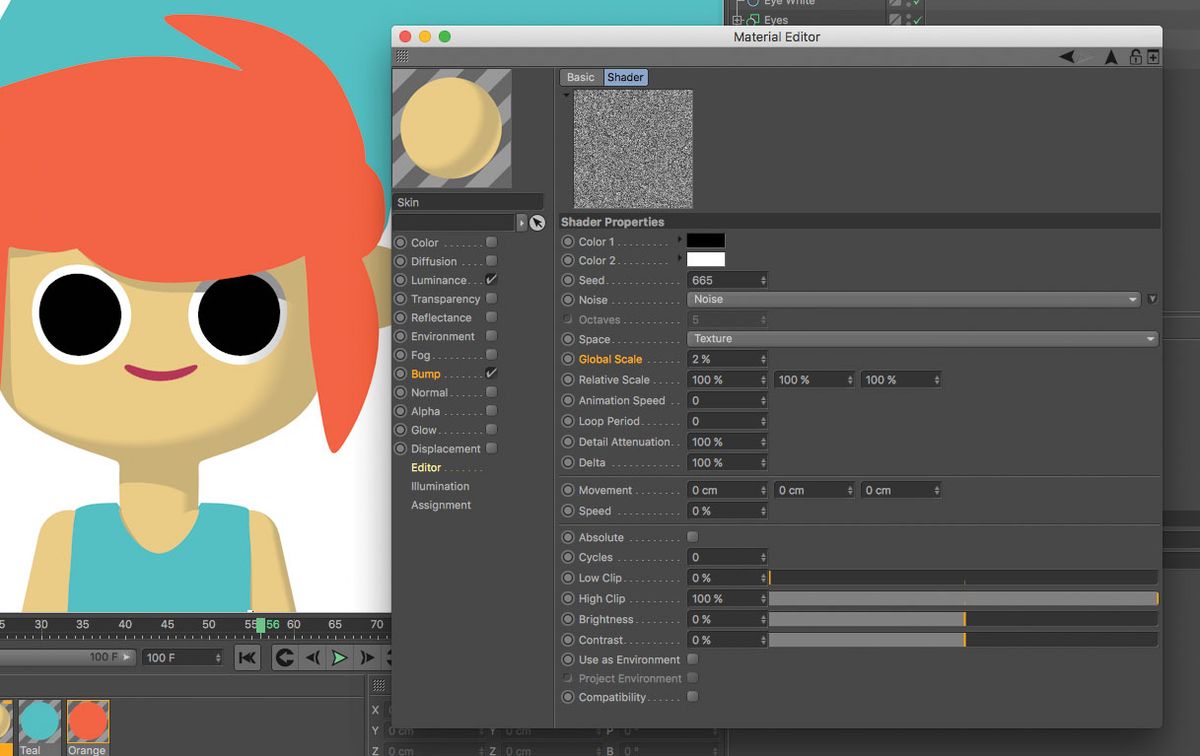Jump to the first frame
1200x756 pixels.
pos(247,657)
